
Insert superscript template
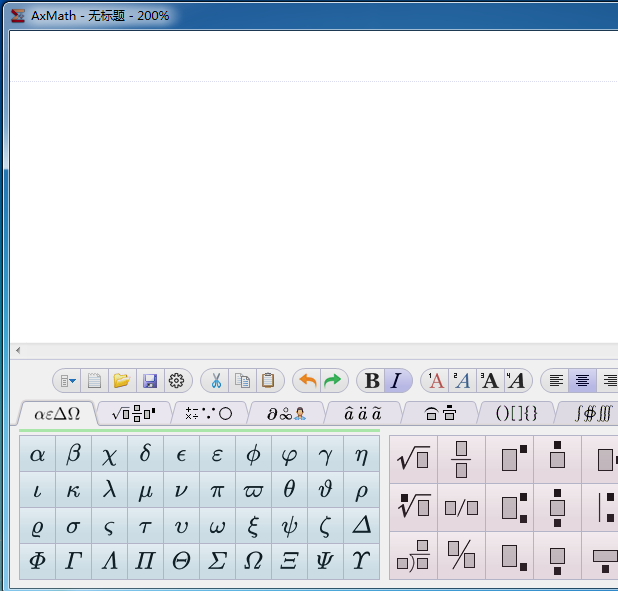pyautogui.click(x=510, y=460)
